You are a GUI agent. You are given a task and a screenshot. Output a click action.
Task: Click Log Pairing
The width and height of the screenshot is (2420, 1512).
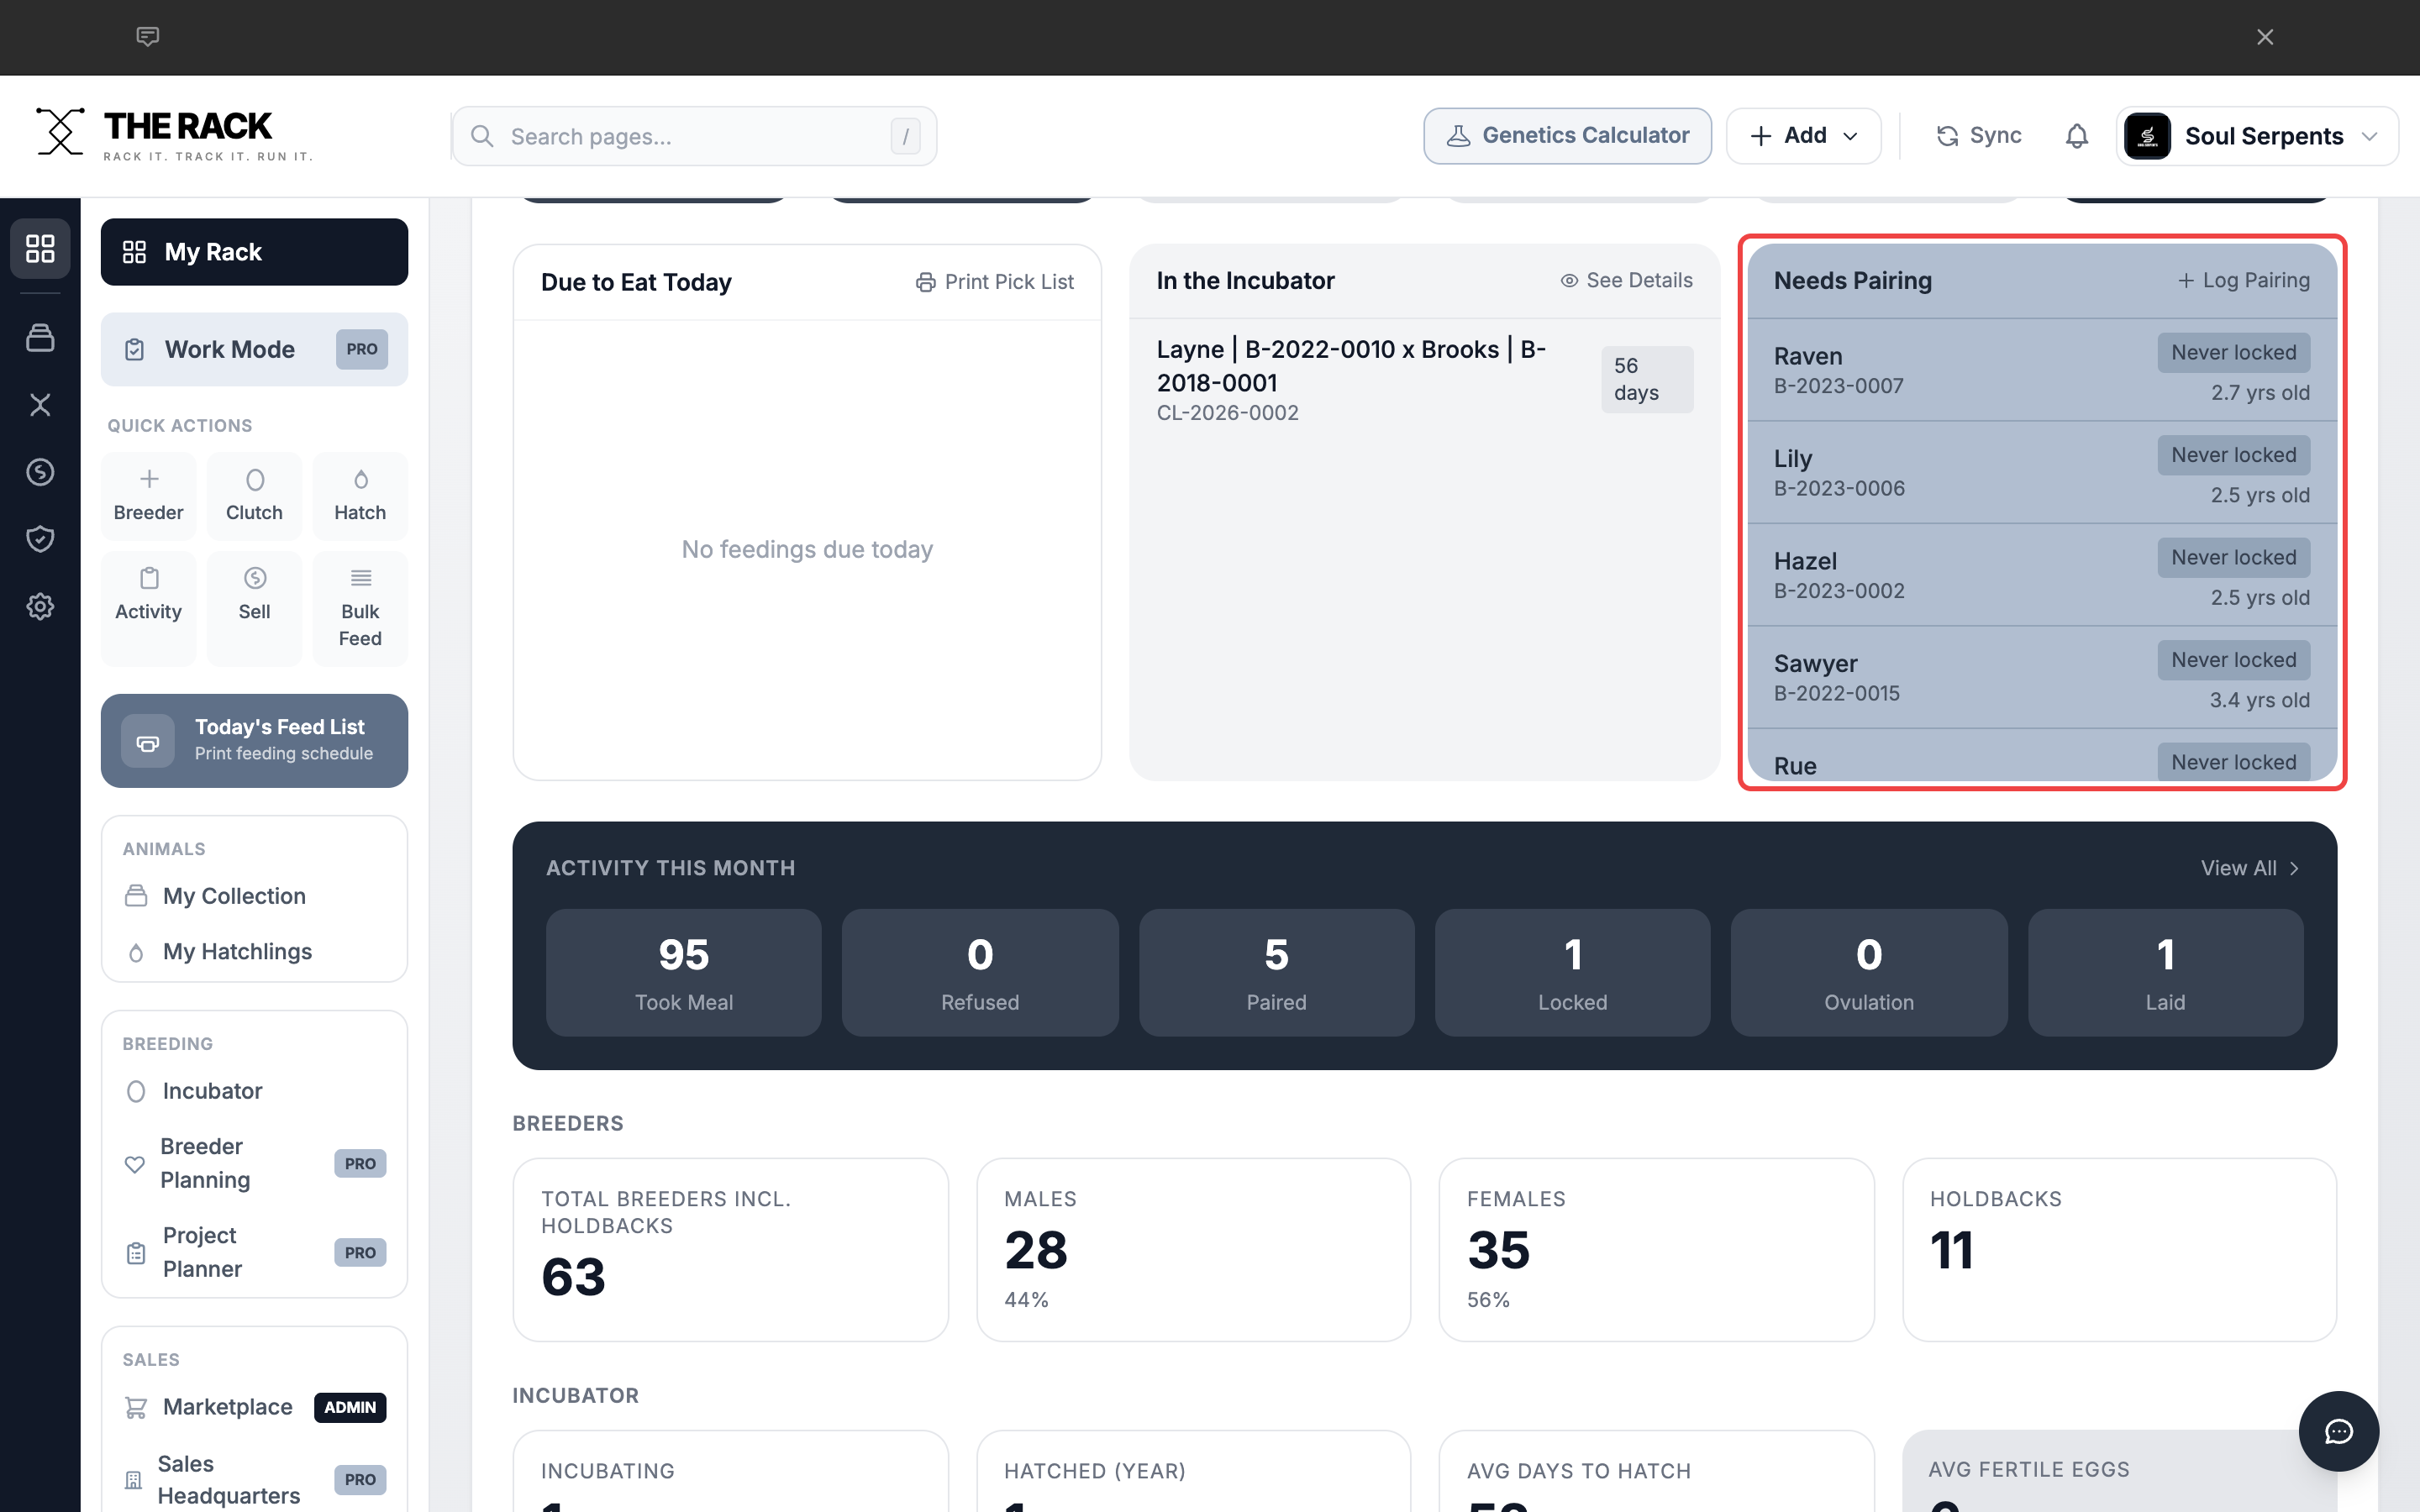click(2243, 281)
